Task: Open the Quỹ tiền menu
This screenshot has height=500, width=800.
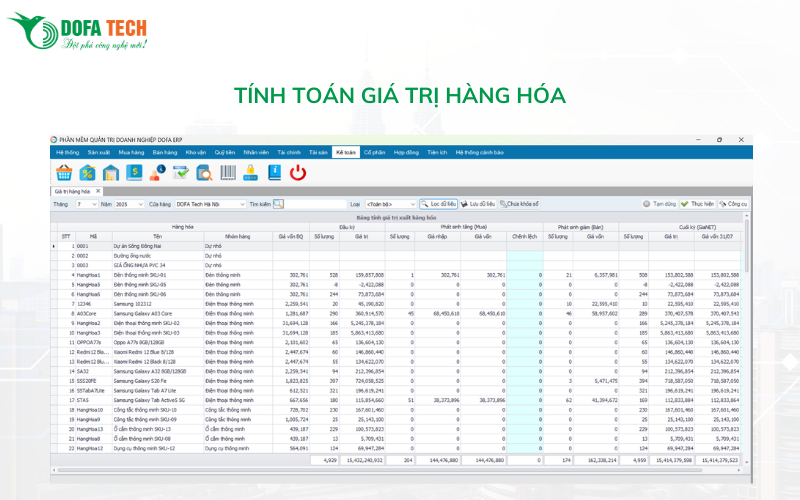Action: coord(224,153)
